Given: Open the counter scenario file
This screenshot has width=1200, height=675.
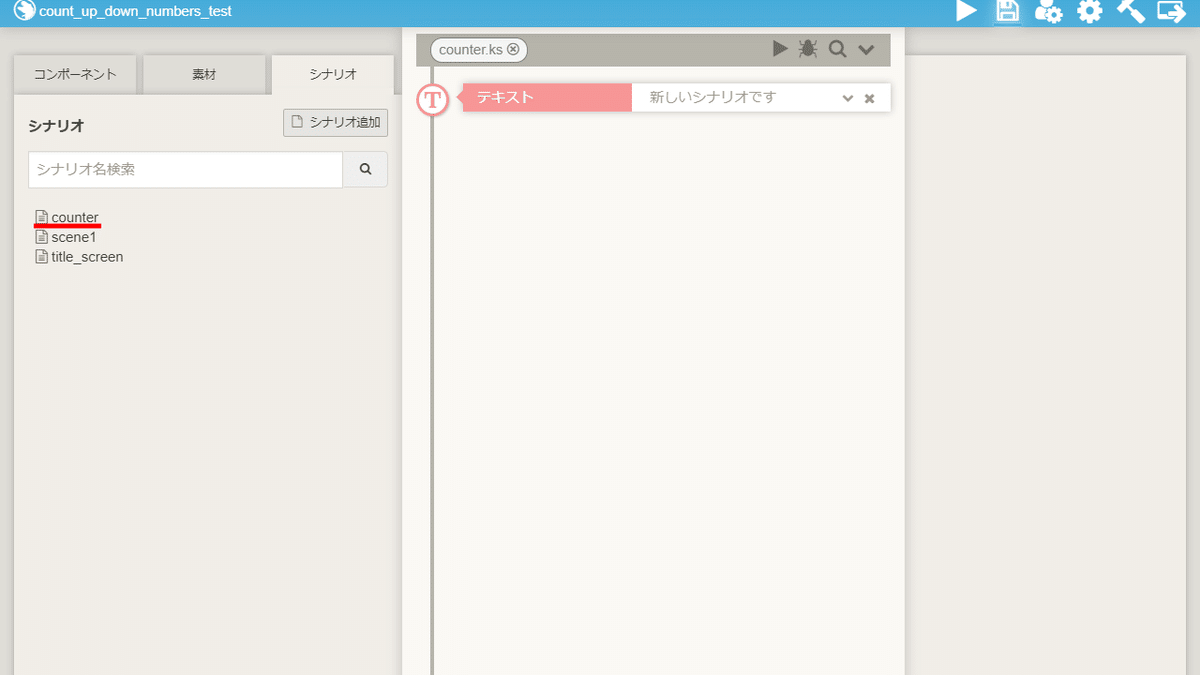Looking at the screenshot, I should pos(67,217).
